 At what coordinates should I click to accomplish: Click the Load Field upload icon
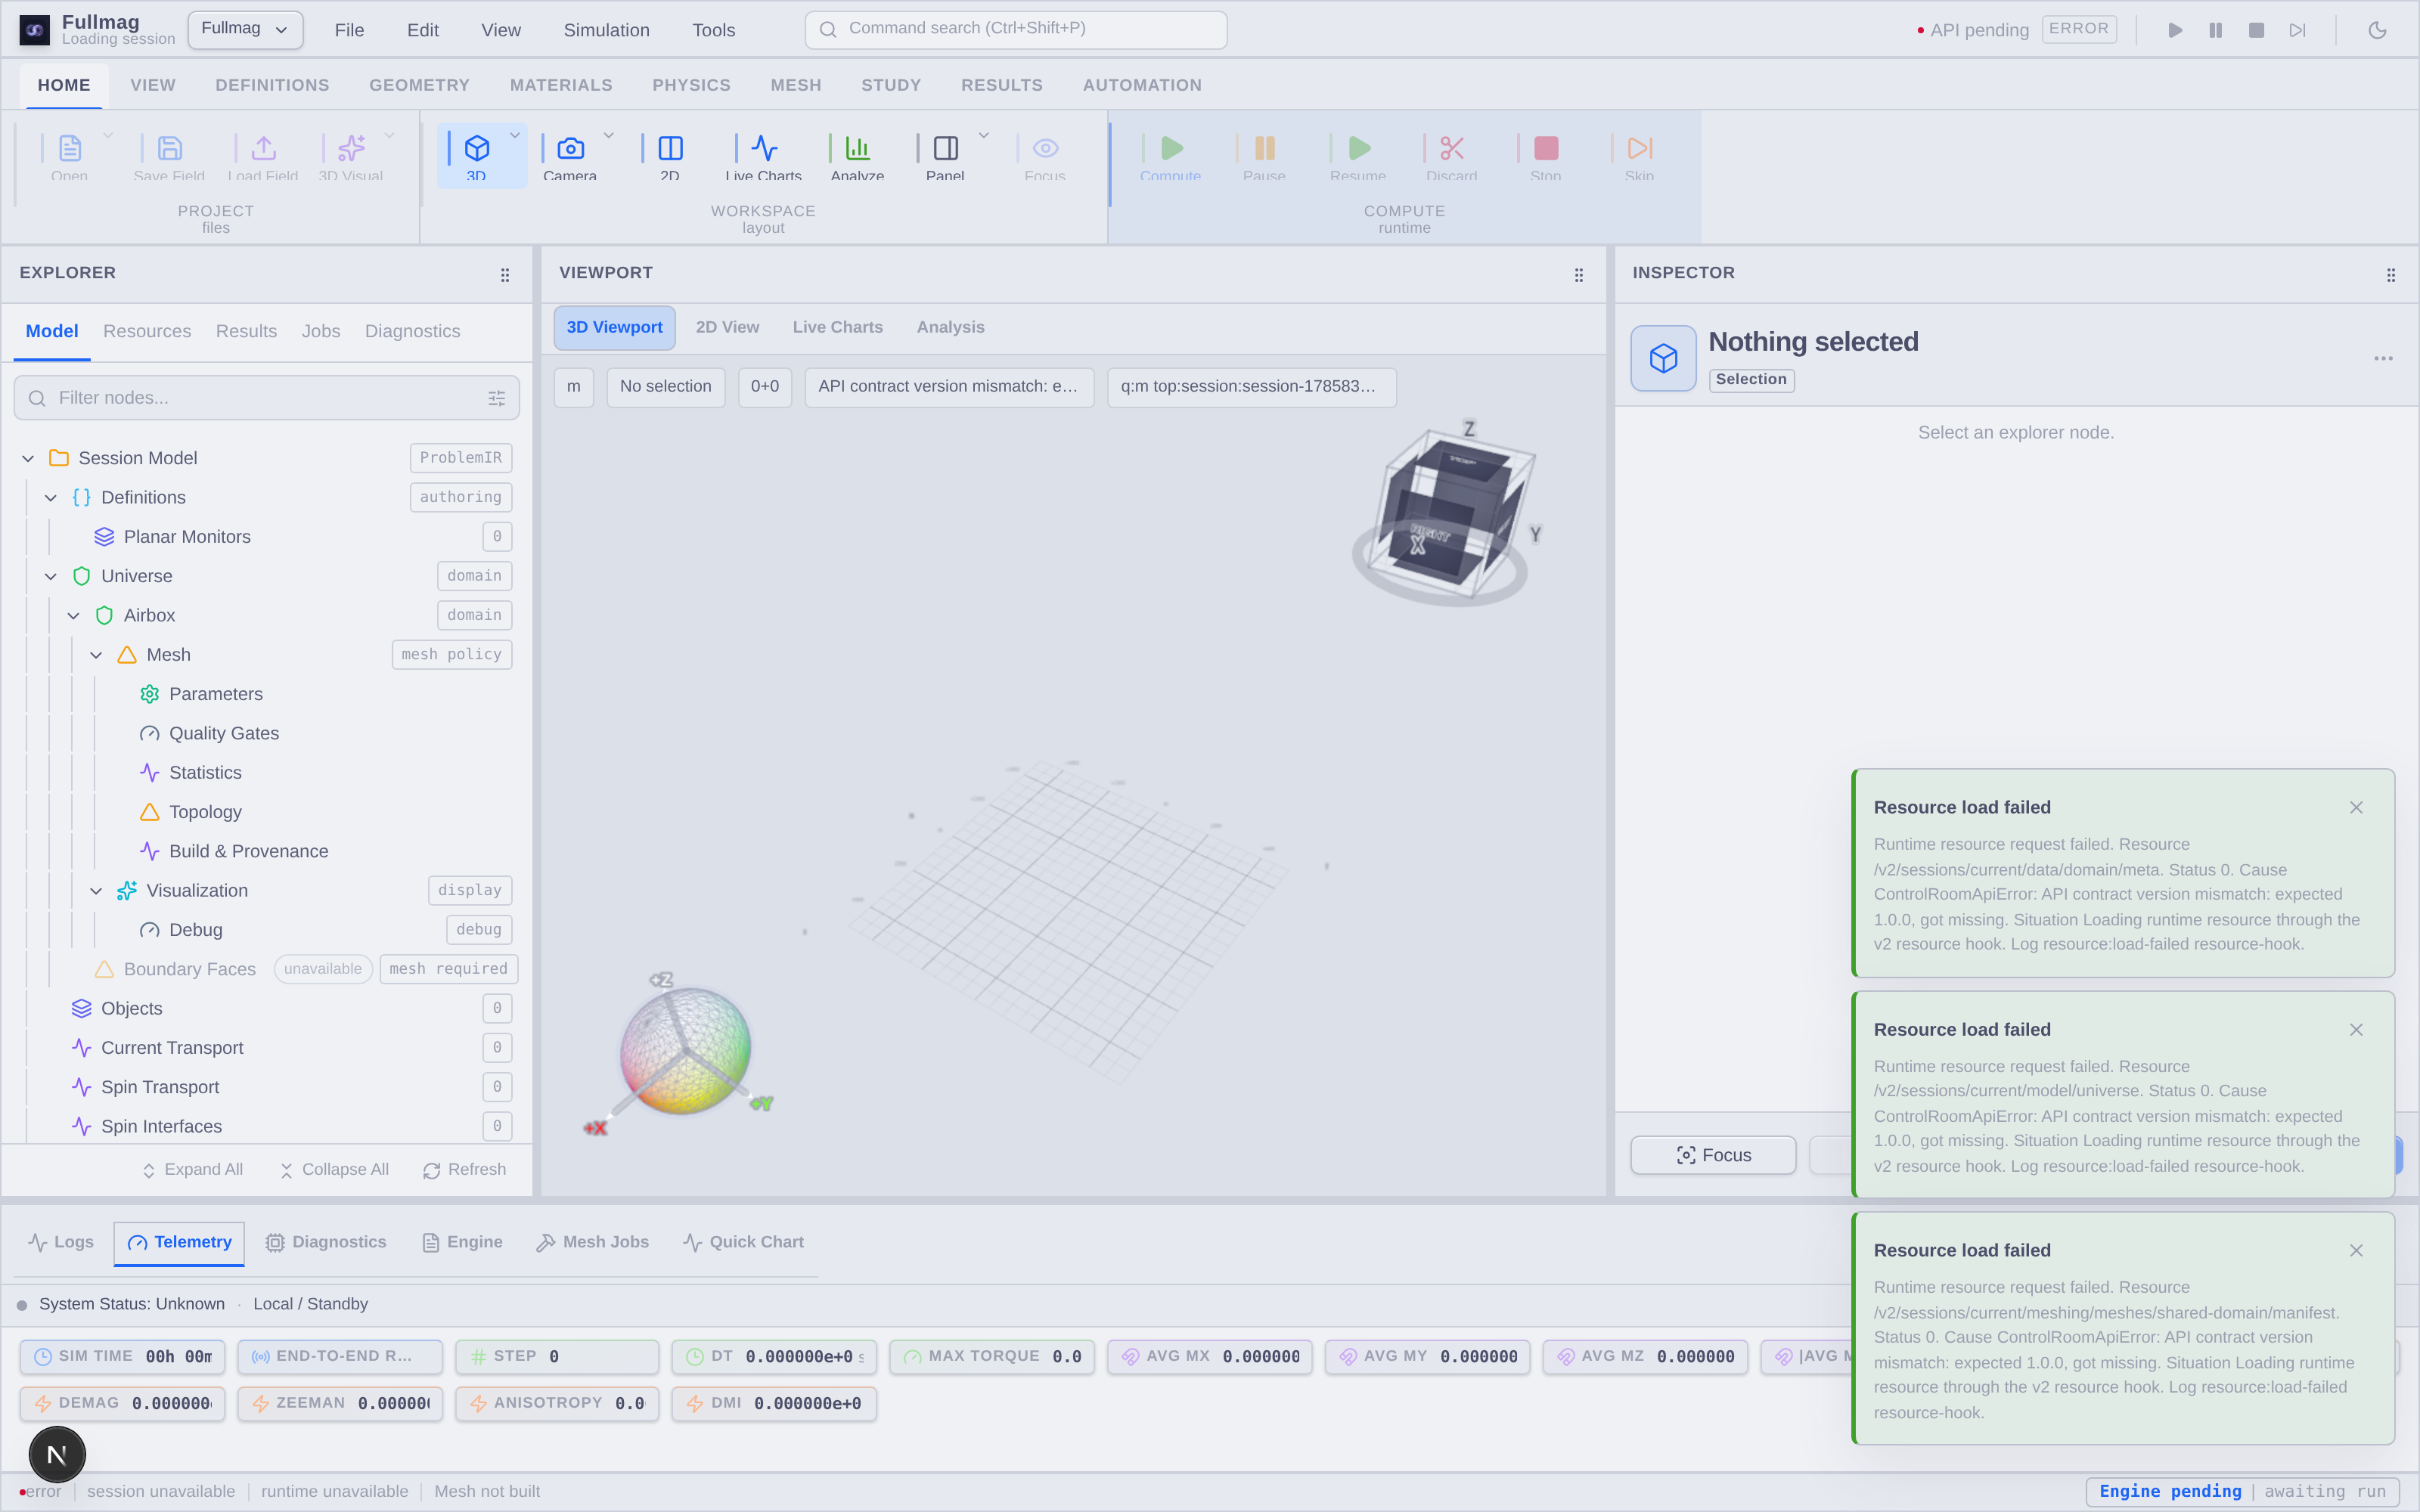pos(264,148)
